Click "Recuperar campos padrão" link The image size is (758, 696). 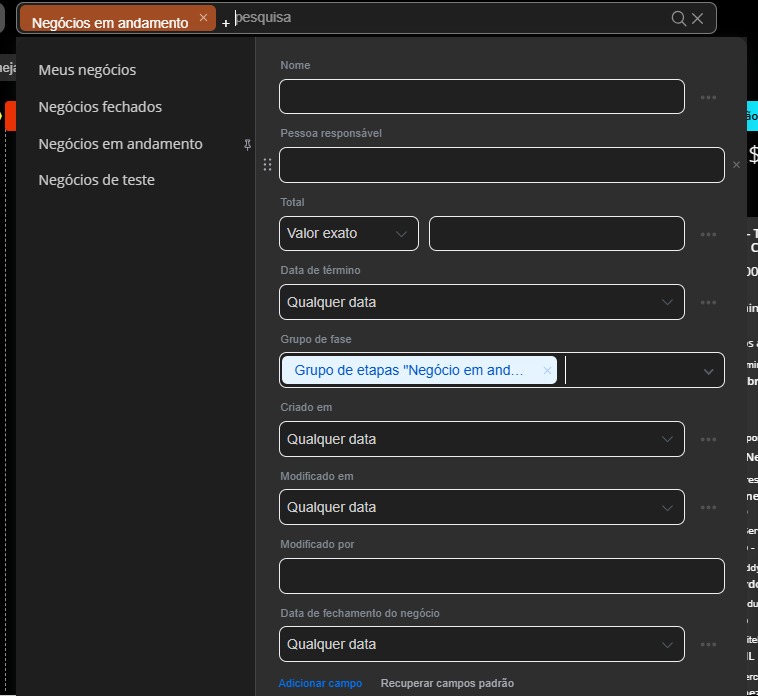[447, 683]
